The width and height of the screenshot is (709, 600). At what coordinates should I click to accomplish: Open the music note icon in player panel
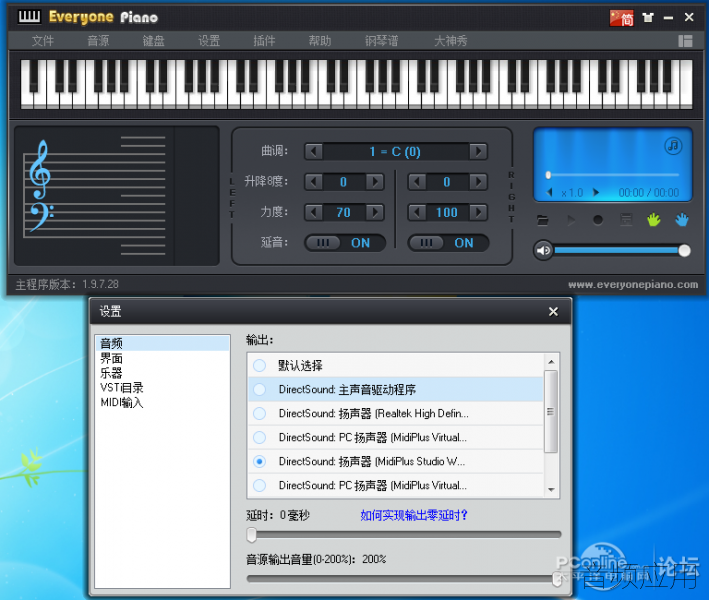[x=673, y=146]
